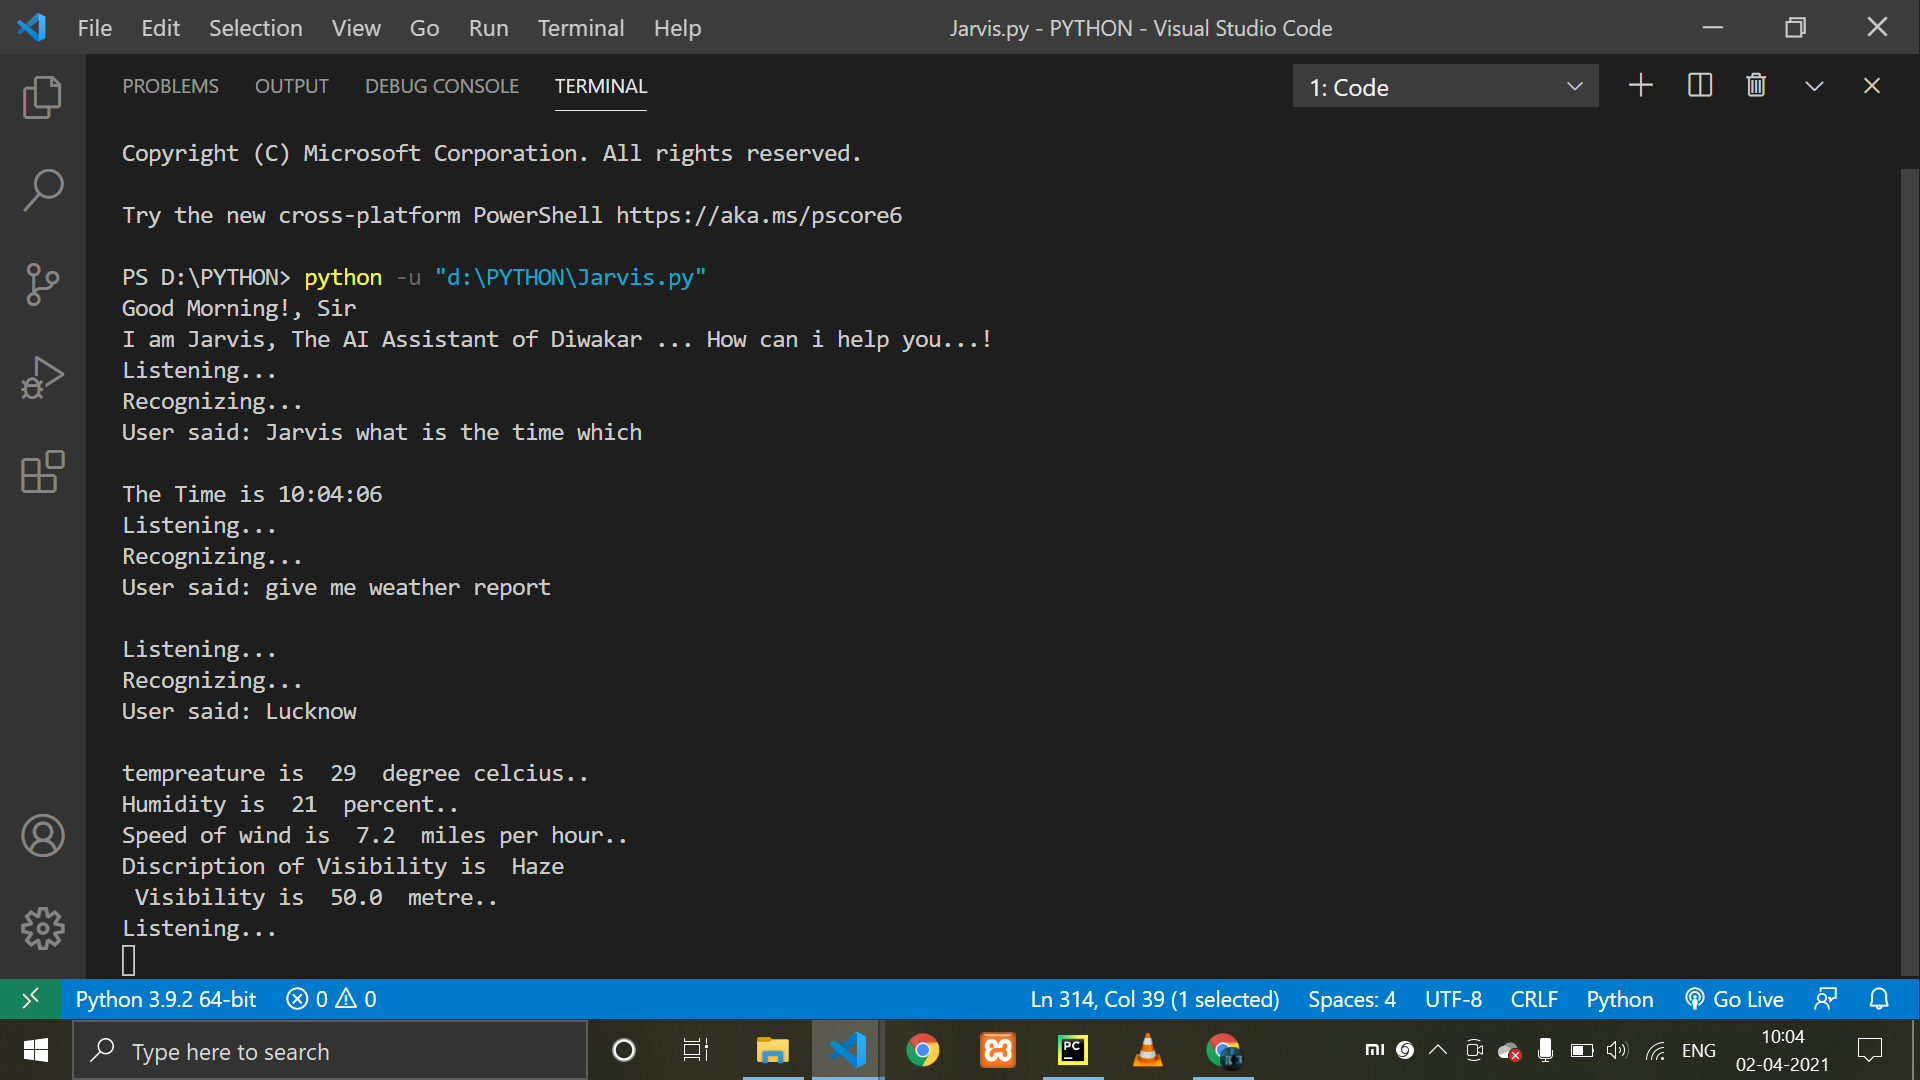Image resolution: width=1920 pixels, height=1080 pixels.
Task: Select the TERMINAL tab
Action: (x=601, y=86)
